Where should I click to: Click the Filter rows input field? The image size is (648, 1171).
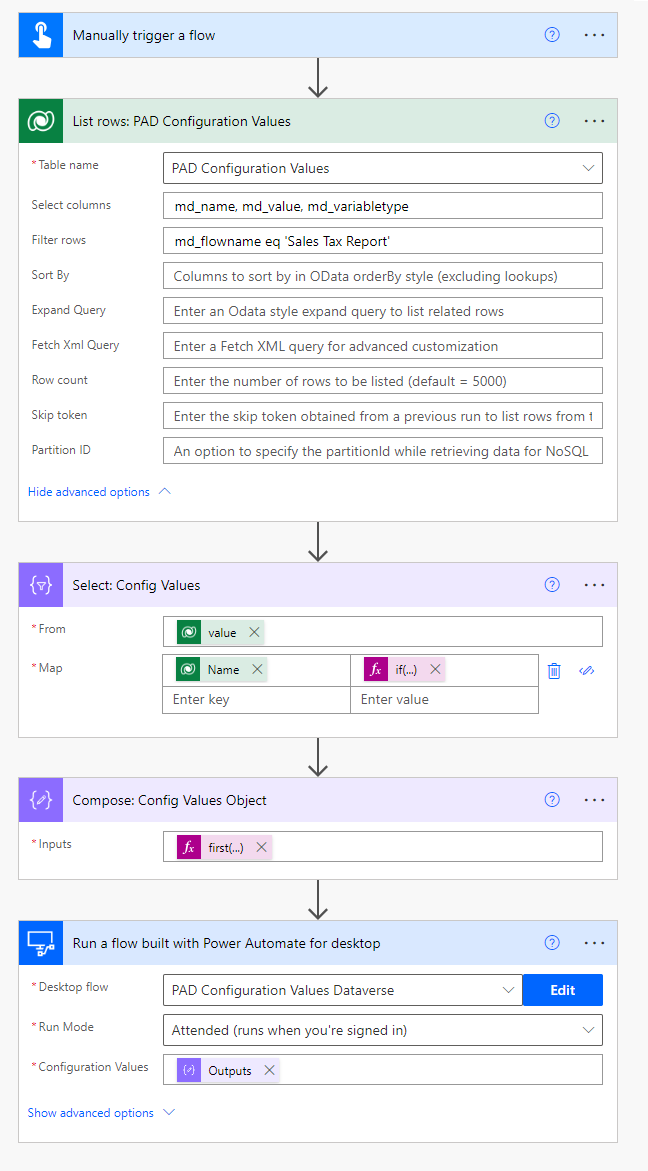tap(382, 241)
